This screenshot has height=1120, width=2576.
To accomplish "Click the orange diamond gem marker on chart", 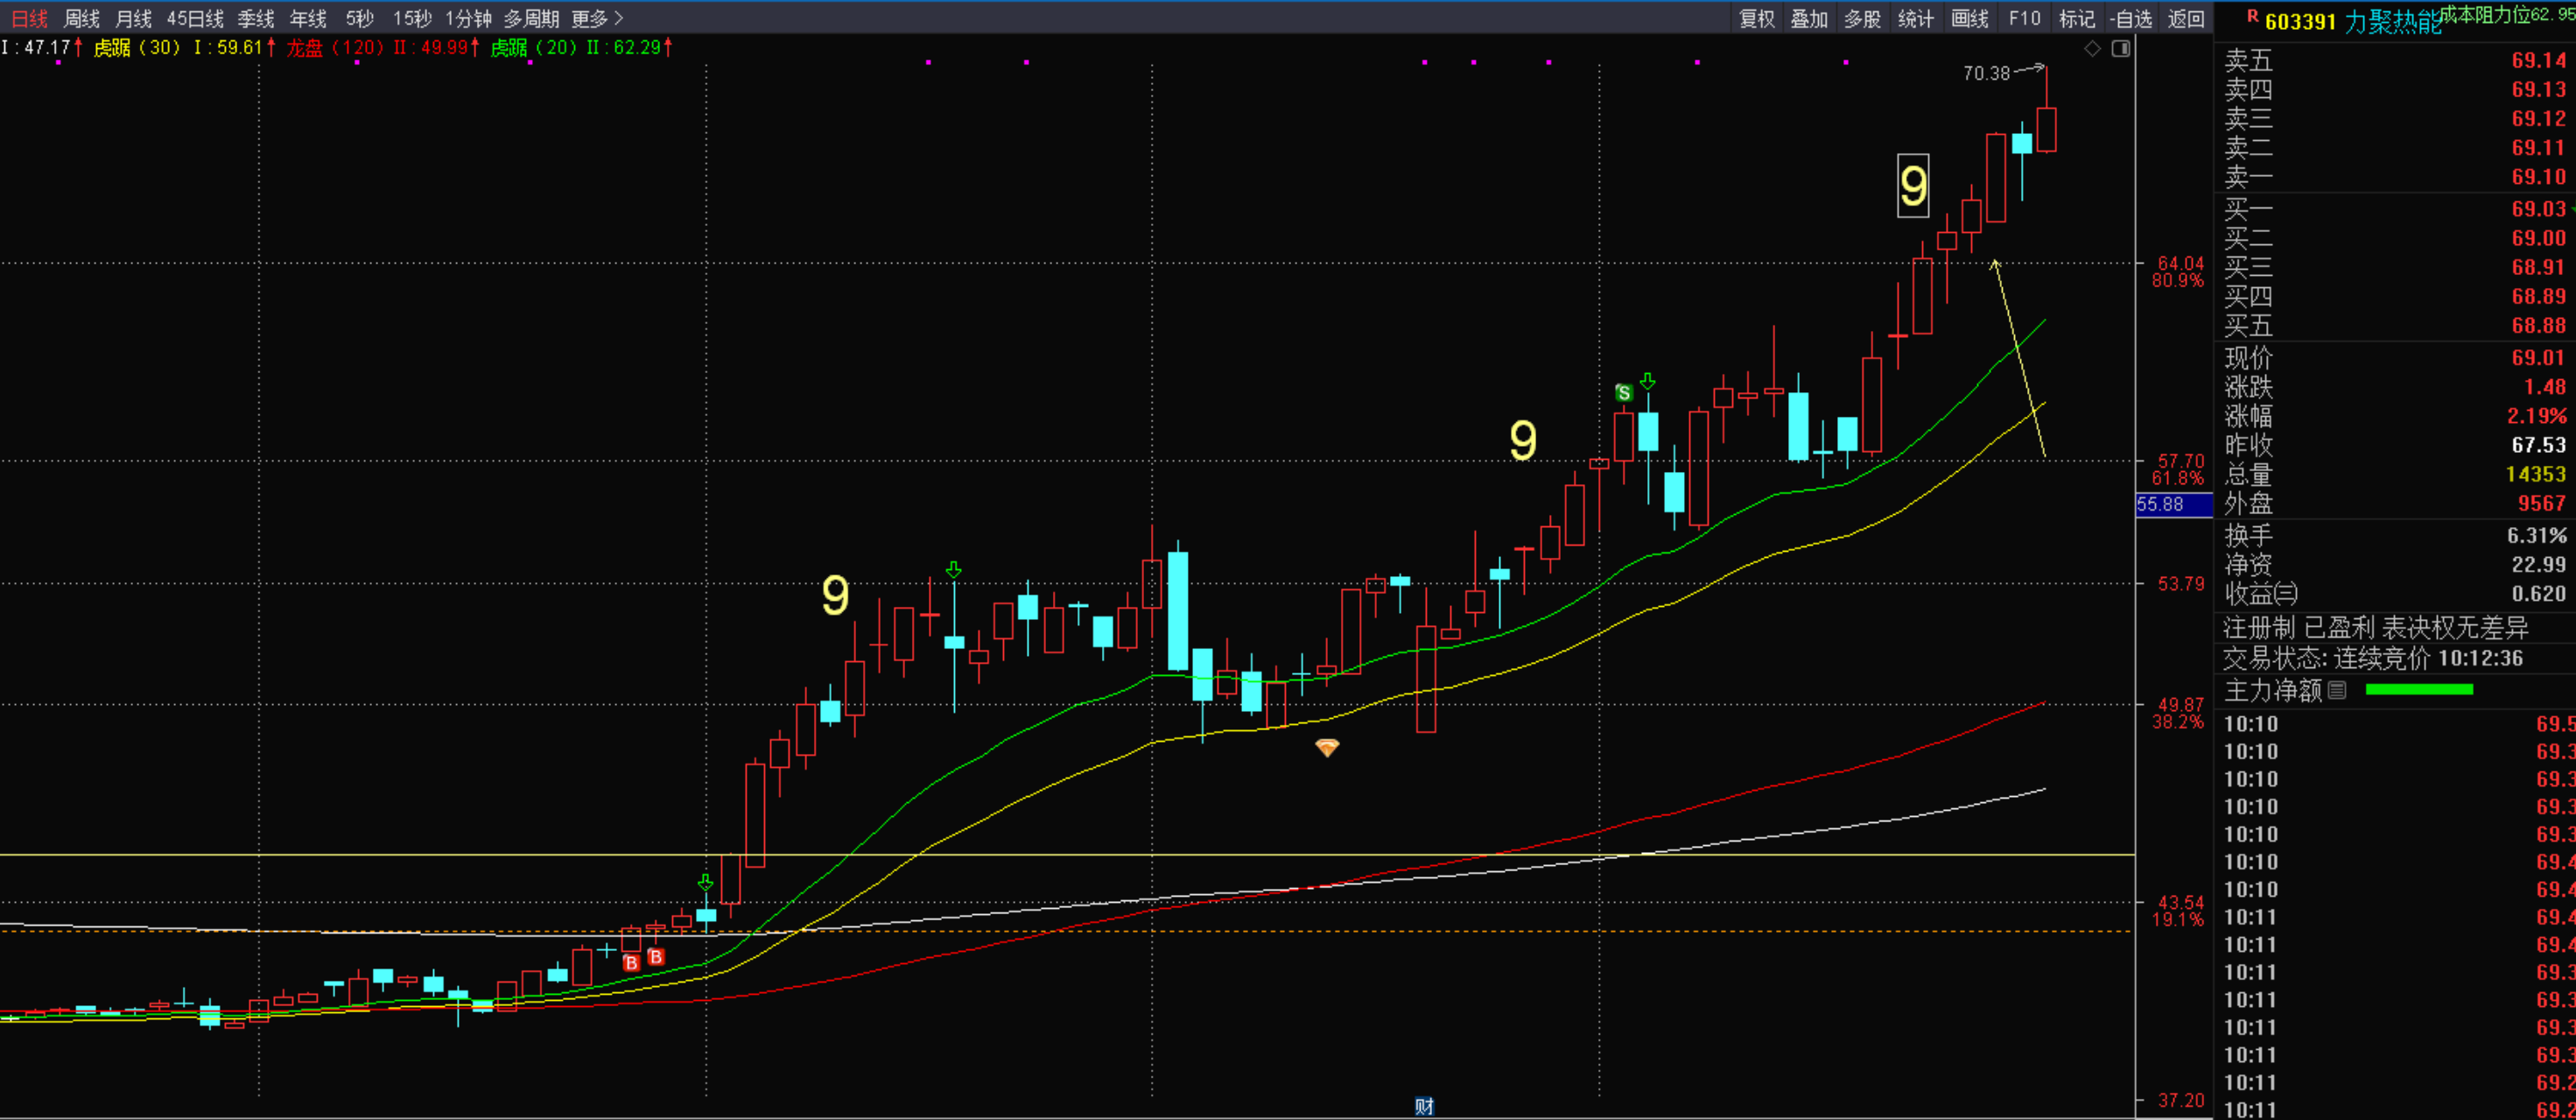I will (x=1327, y=748).
